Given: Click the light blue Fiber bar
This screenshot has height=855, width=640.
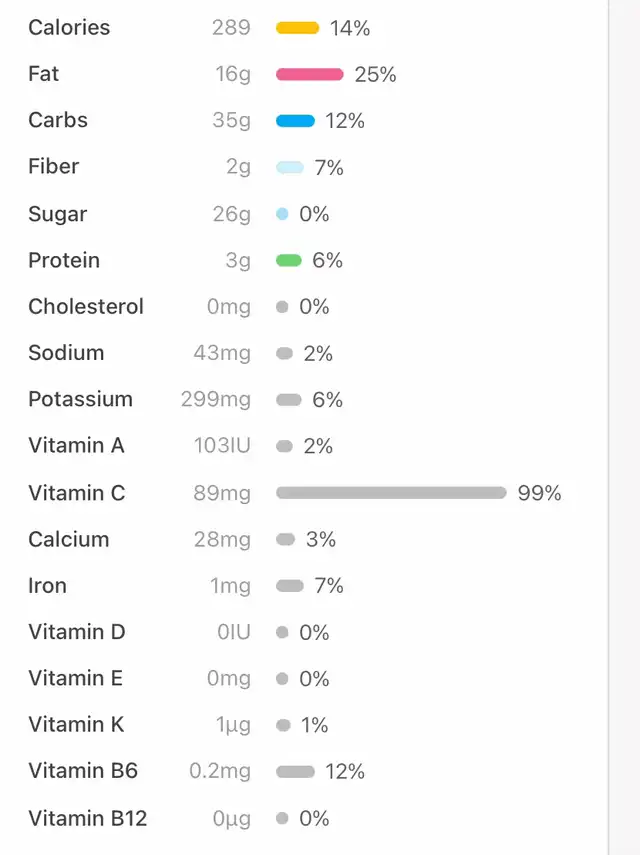Looking at the screenshot, I should (289, 167).
